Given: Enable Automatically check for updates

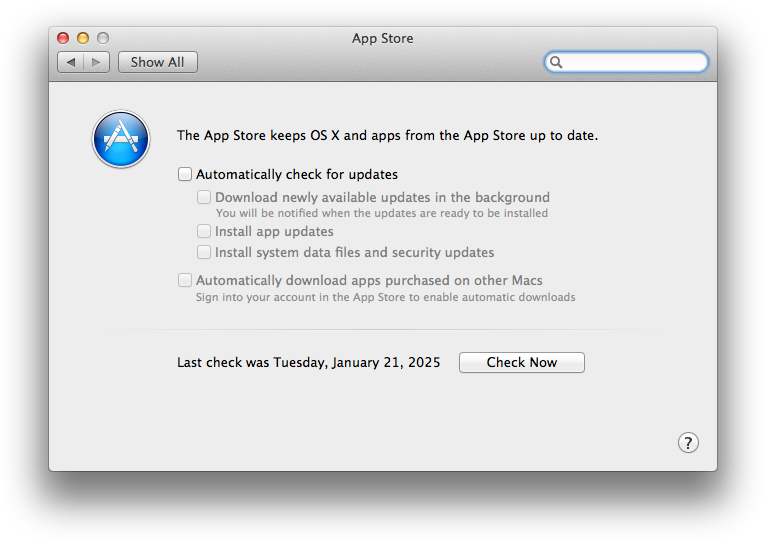Looking at the screenshot, I should pos(185,174).
